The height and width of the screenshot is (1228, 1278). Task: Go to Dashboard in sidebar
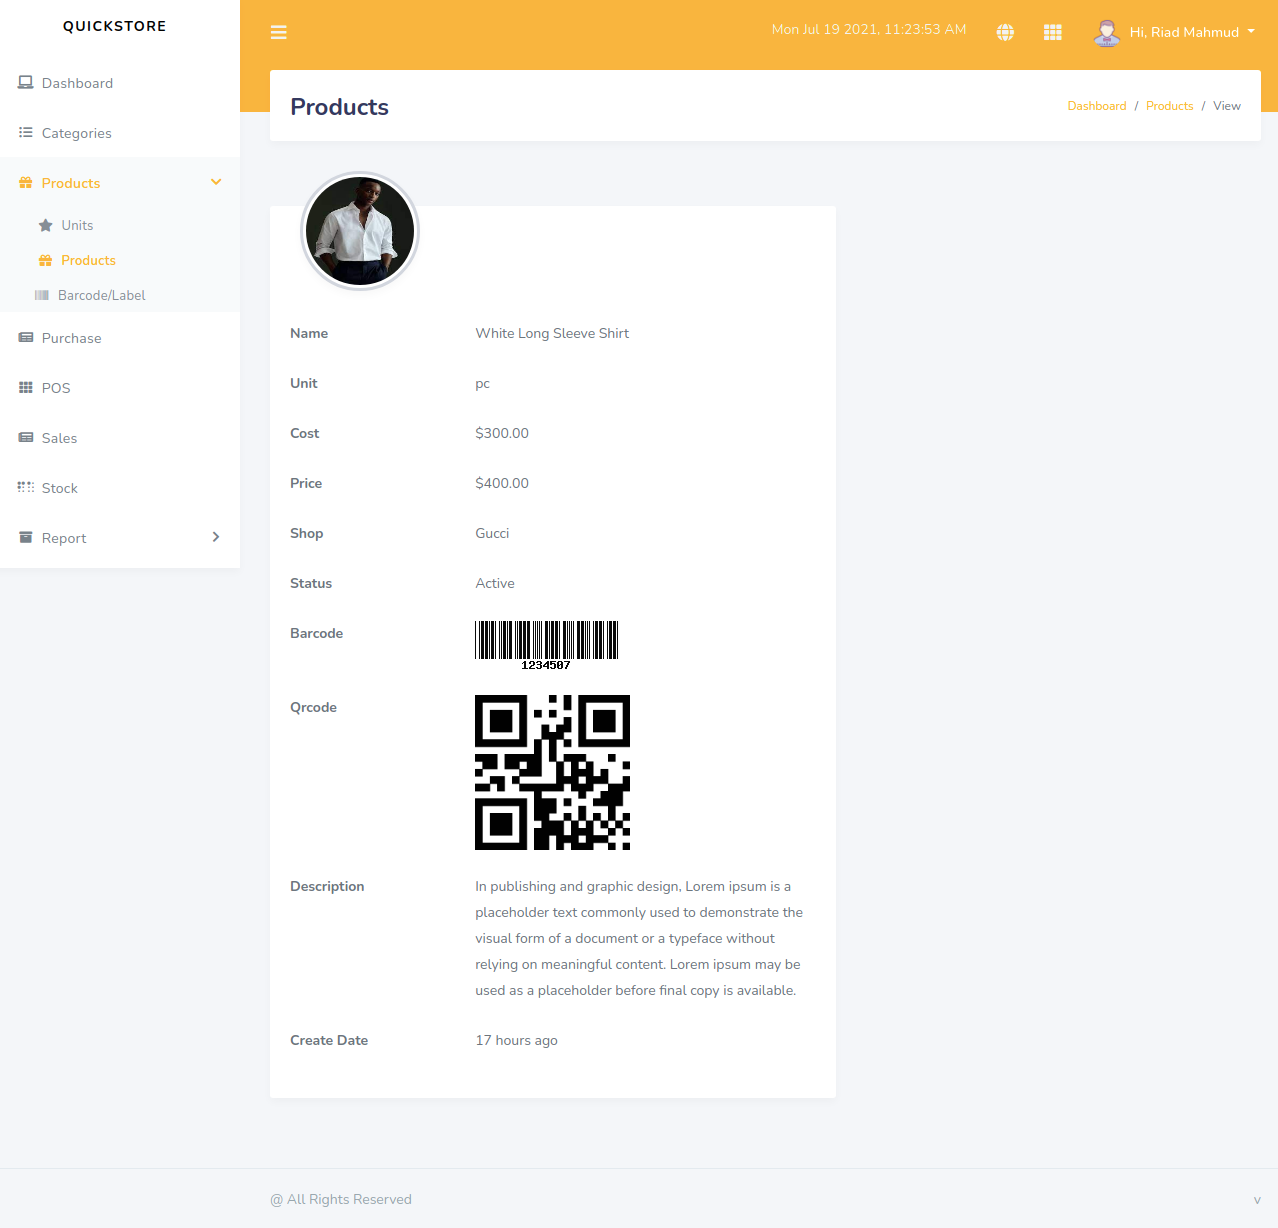point(77,83)
